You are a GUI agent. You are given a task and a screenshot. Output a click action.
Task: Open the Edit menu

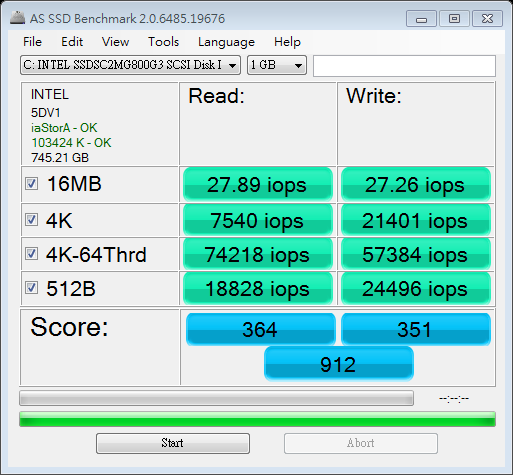point(72,42)
